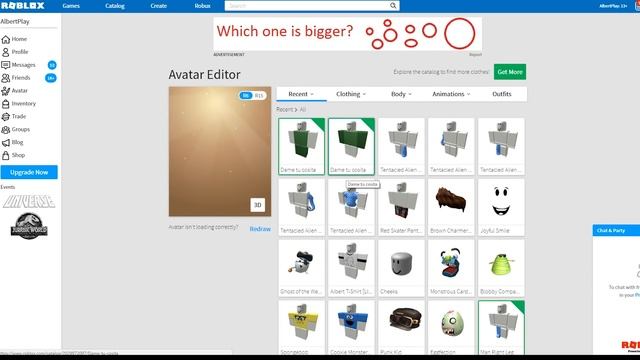Viewport: 640px width, 360px height.
Task: Click Report under the advertisement
Action: pos(475,55)
